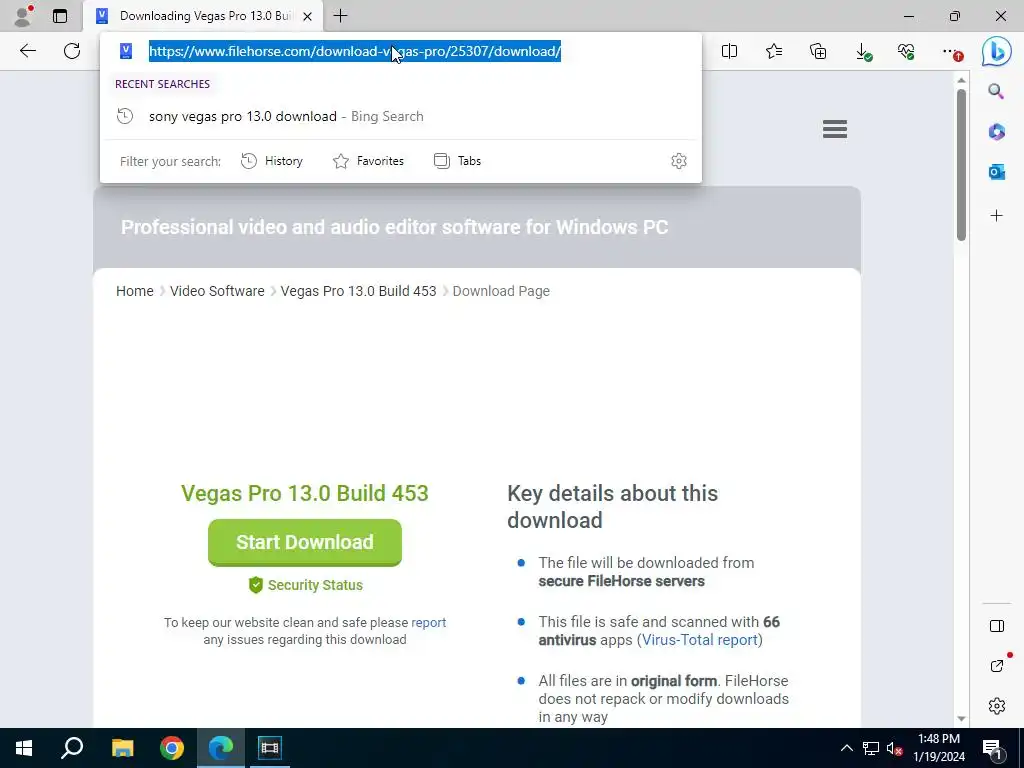The width and height of the screenshot is (1024, 768).
Task: Open sidebar settings gear
Action: click(x=997, y=706)
